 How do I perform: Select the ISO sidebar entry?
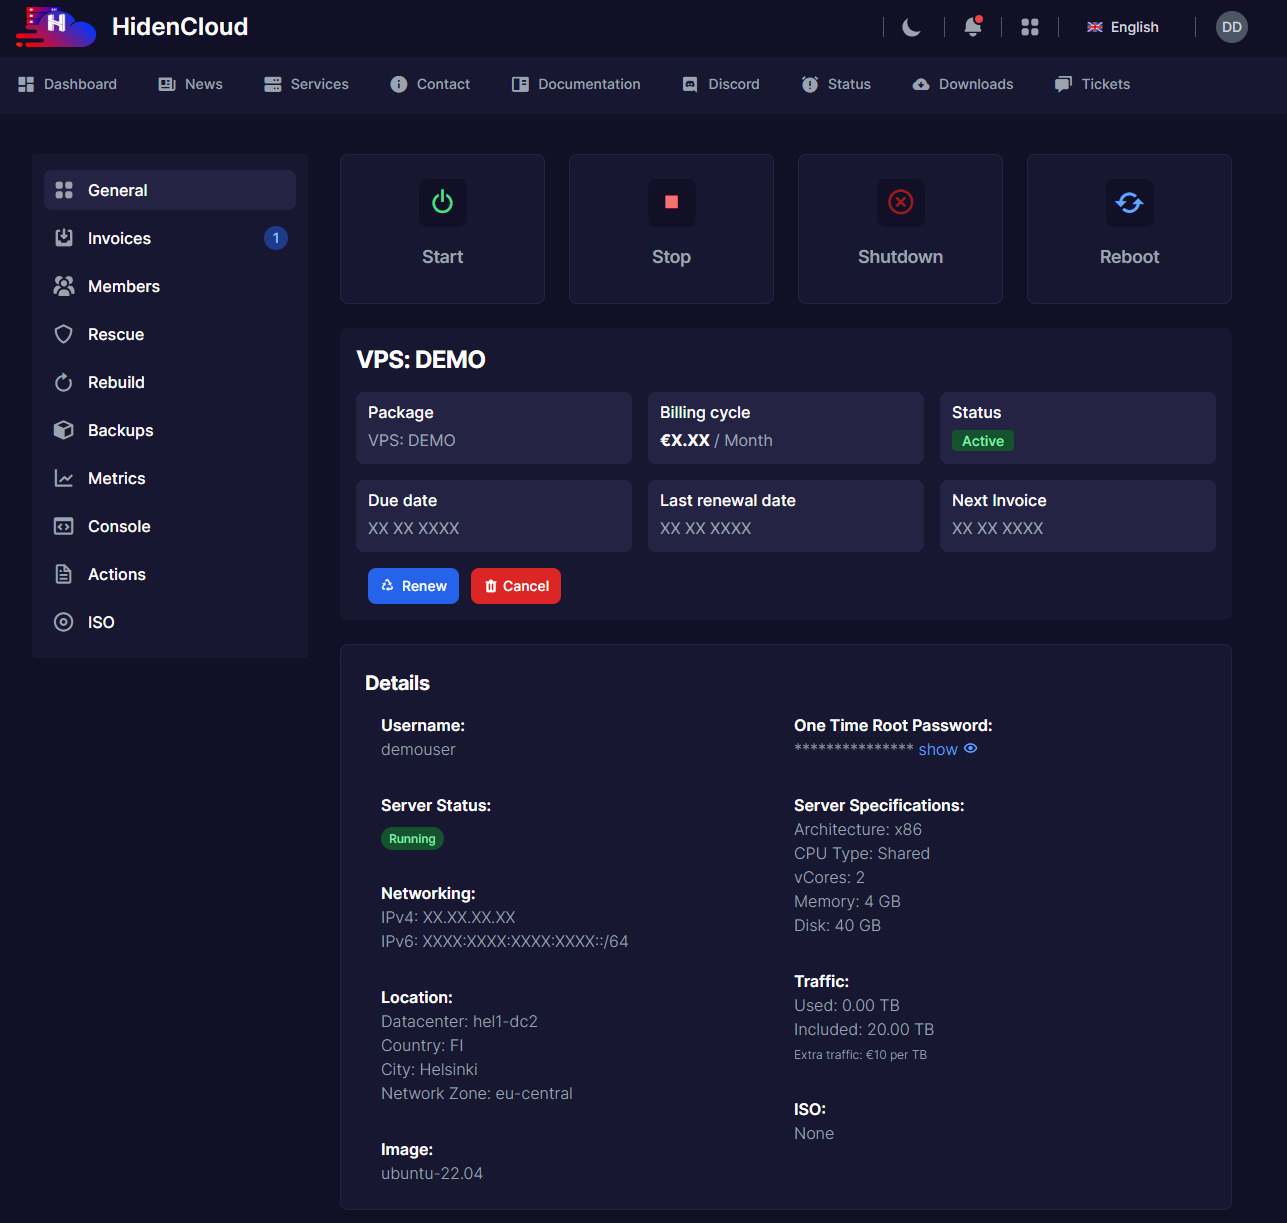click(x=101, y=622)
